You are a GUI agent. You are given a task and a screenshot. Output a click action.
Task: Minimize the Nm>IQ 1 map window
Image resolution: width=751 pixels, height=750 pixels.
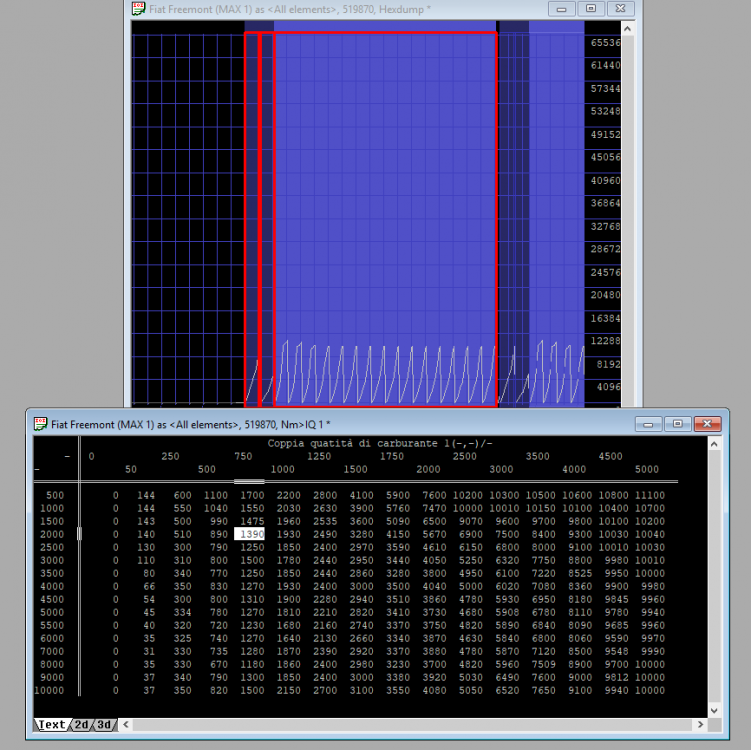click(650, 424)
